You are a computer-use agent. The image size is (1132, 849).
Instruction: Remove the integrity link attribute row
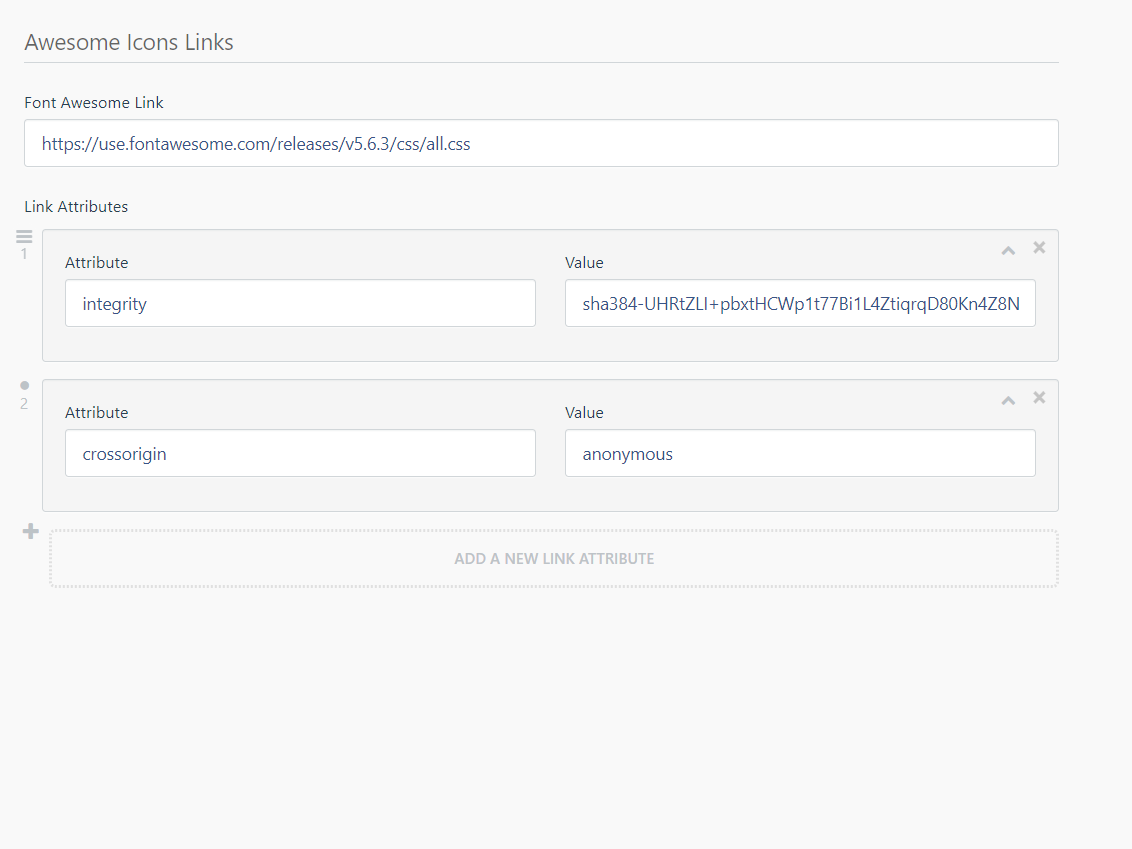(1039, 247)
